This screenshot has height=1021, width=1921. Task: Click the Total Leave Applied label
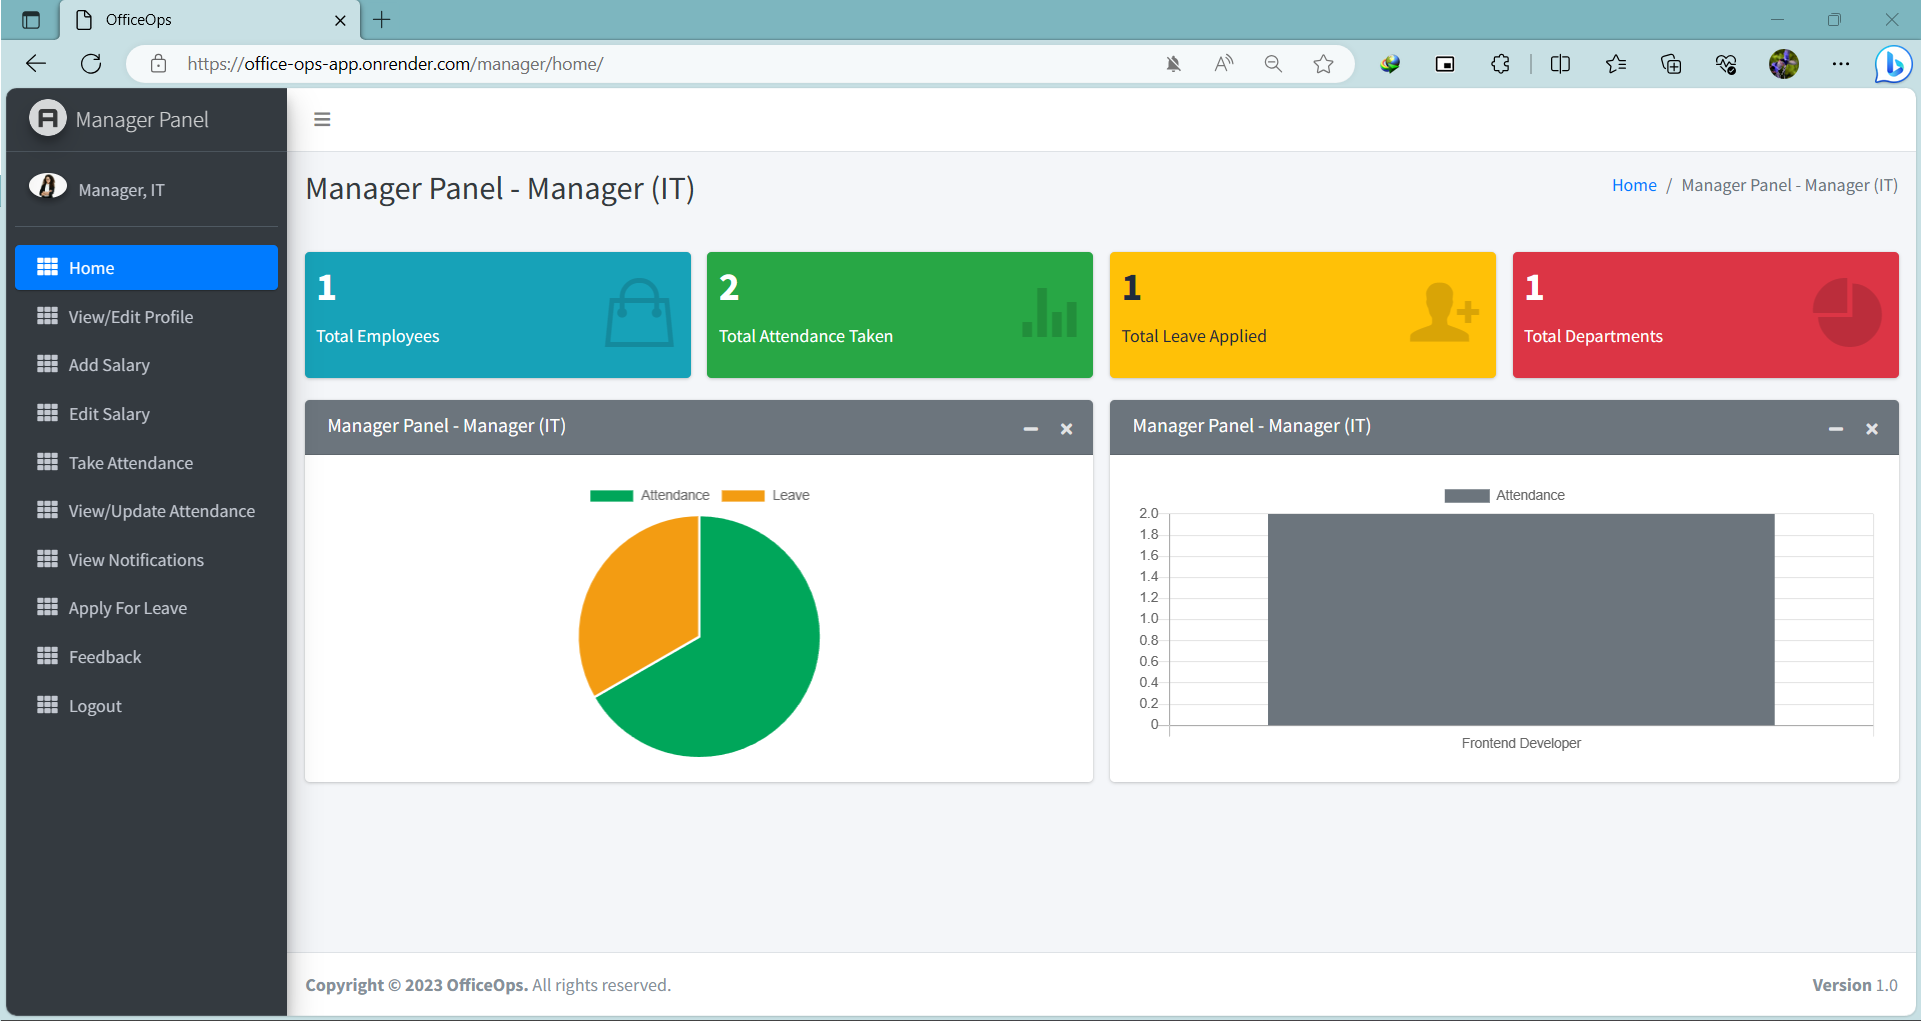(1194, 336)
